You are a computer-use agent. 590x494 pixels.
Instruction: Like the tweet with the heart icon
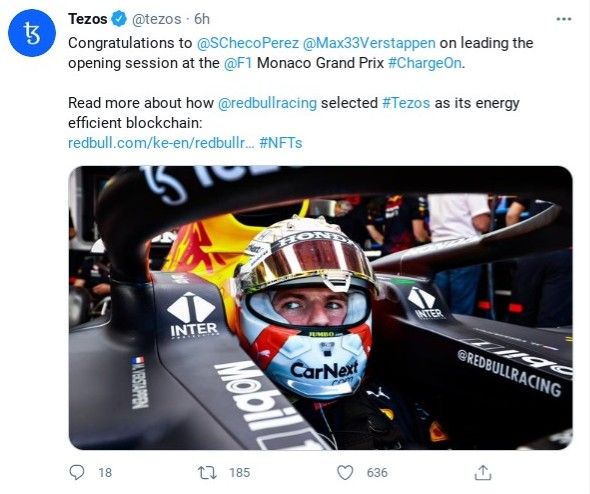pyautogui.click(x=345, y=473)
